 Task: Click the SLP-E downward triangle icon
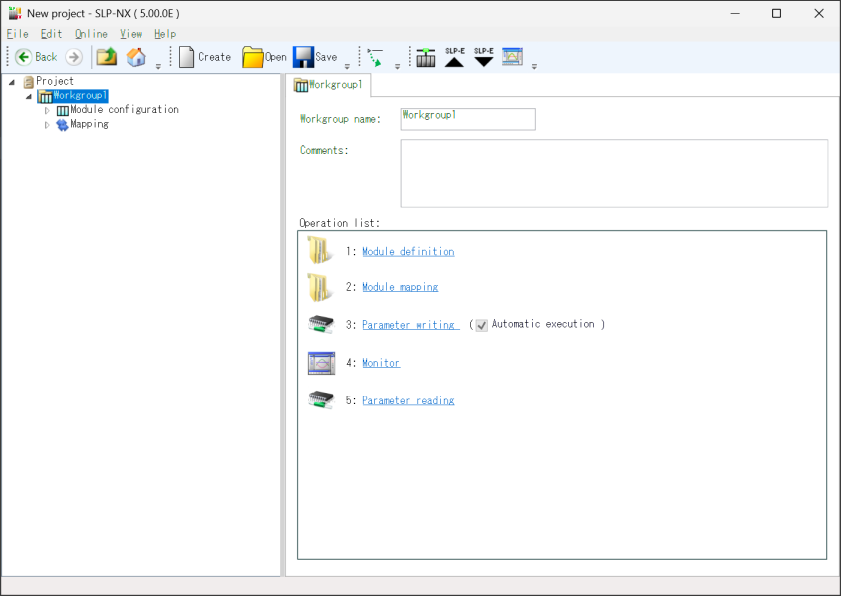click(484, 57)
